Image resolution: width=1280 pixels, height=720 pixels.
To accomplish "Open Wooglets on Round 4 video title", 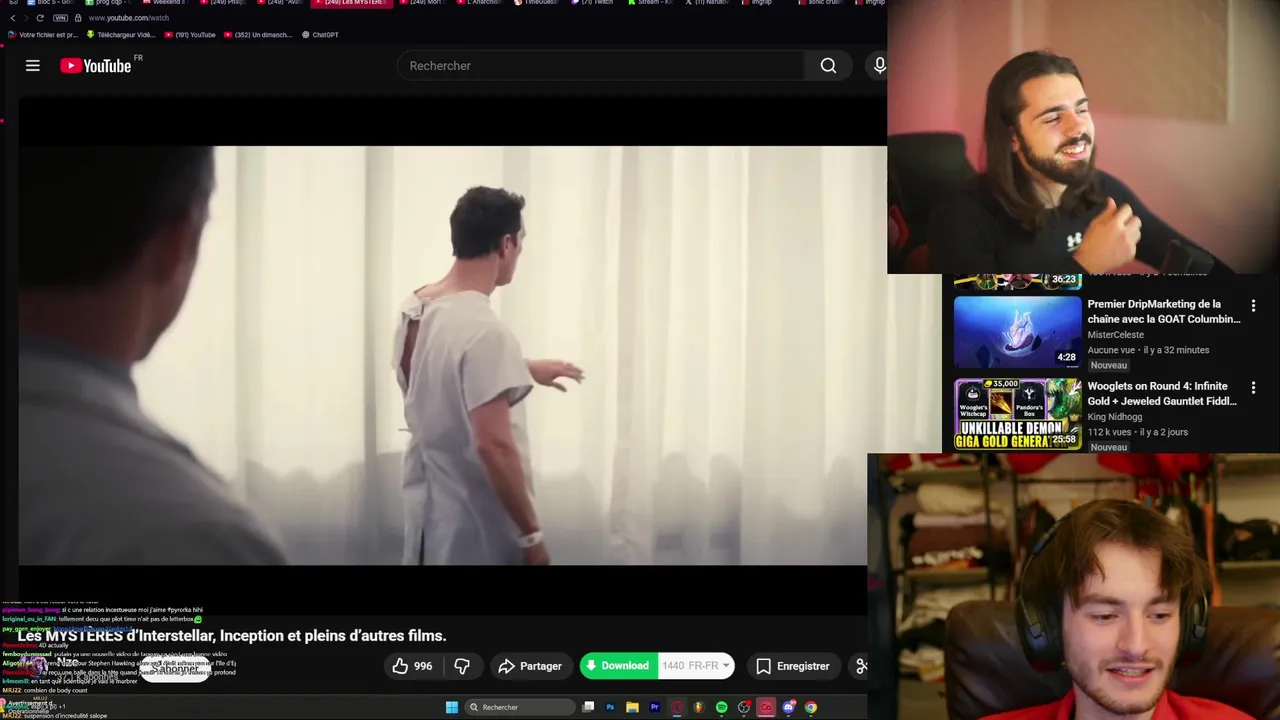I will [x=1162, y=393].
